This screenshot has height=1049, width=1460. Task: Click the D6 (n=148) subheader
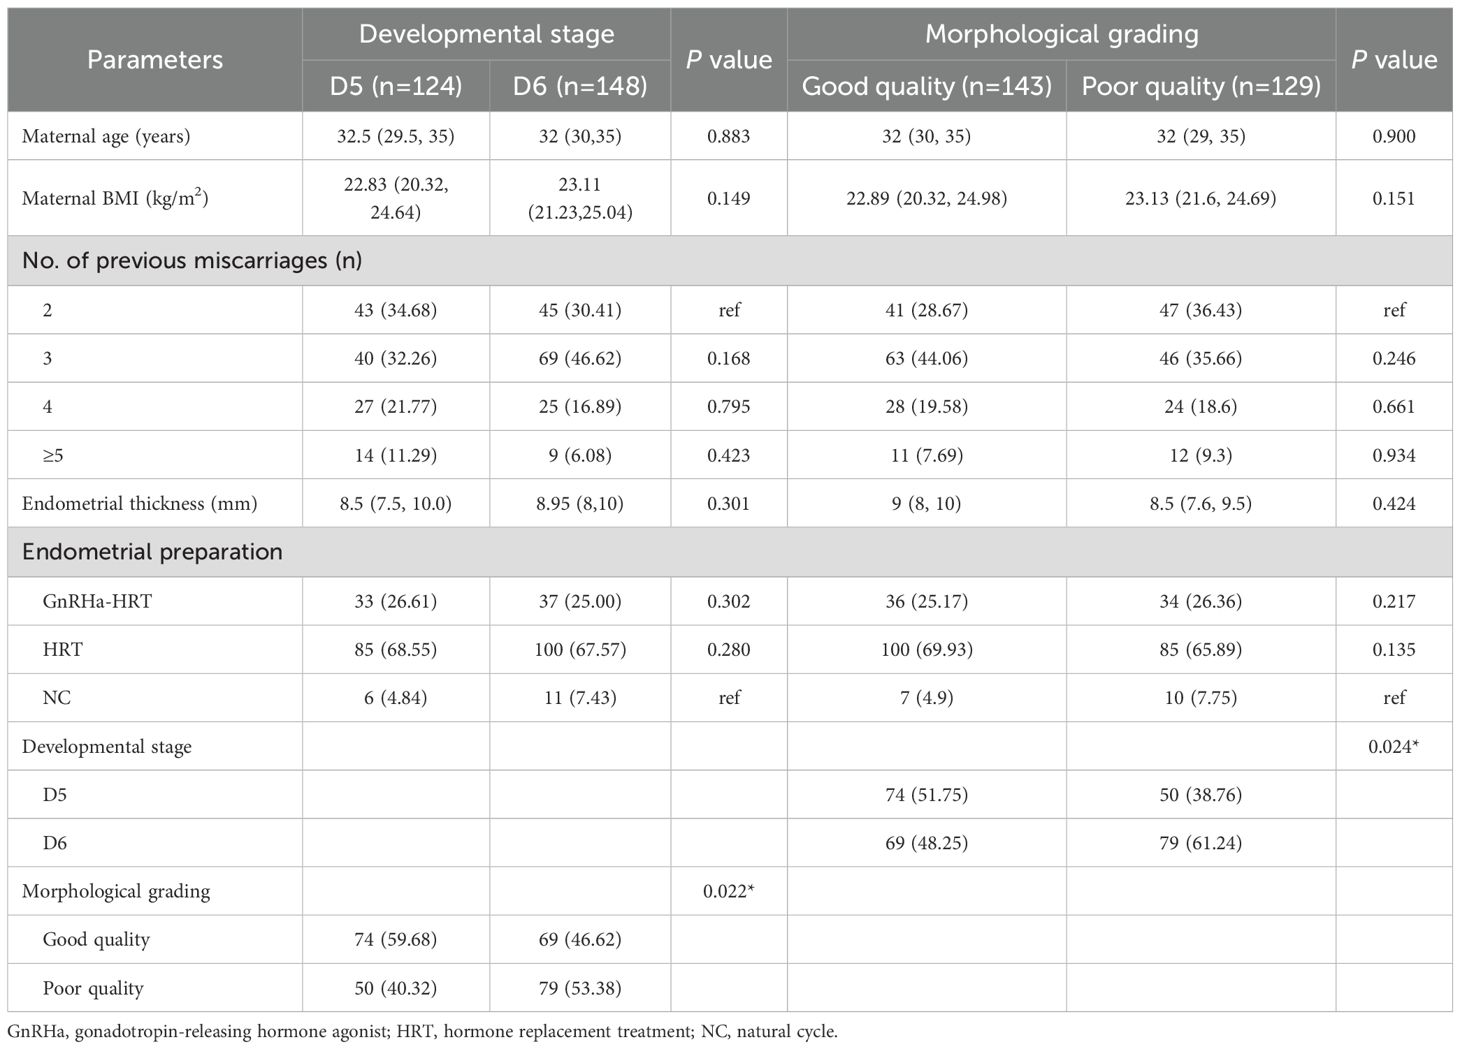click(580, 86)
